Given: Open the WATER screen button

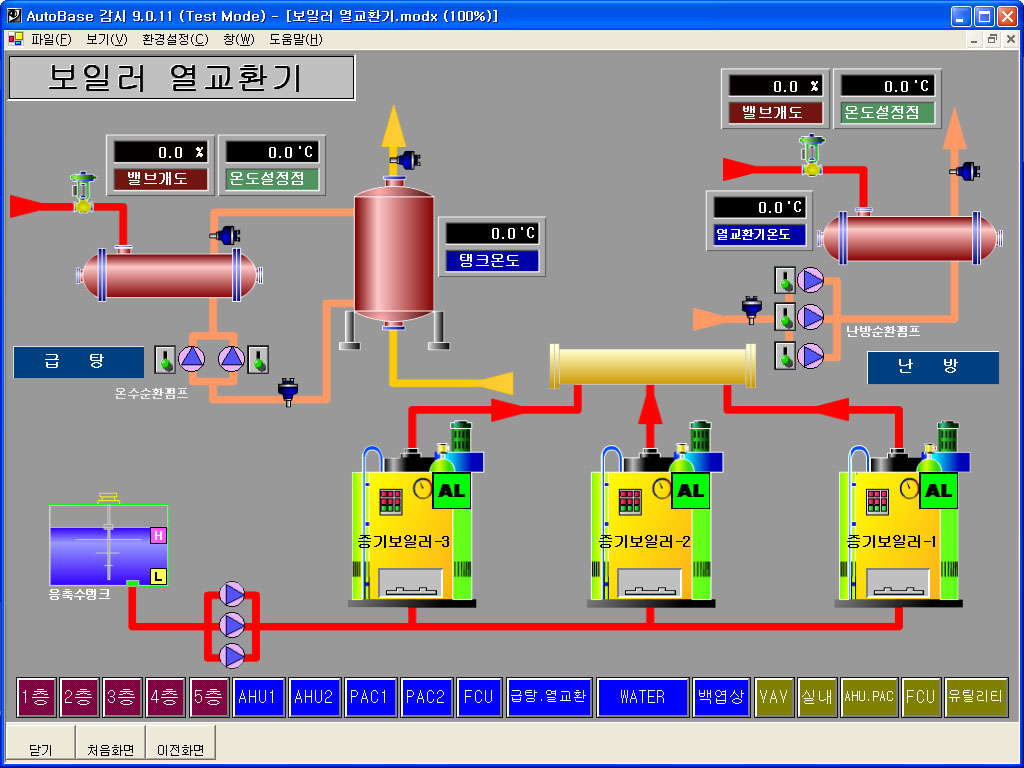Looking at the screenshot, I should tap(642, 697).
